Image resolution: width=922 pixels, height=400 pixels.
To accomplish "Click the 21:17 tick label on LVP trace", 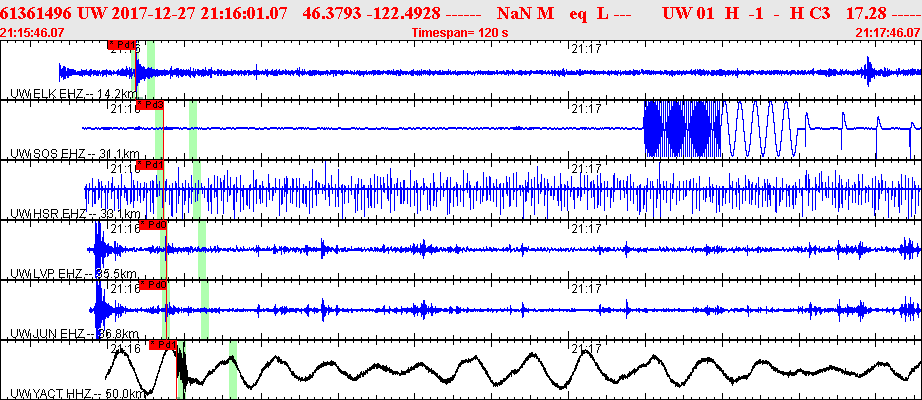I will [586, 228].
